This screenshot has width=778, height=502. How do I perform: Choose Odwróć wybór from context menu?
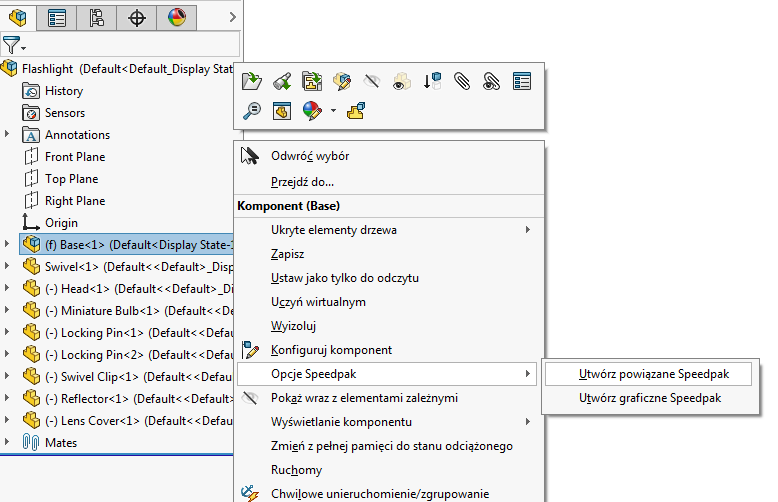coord(310,156)
